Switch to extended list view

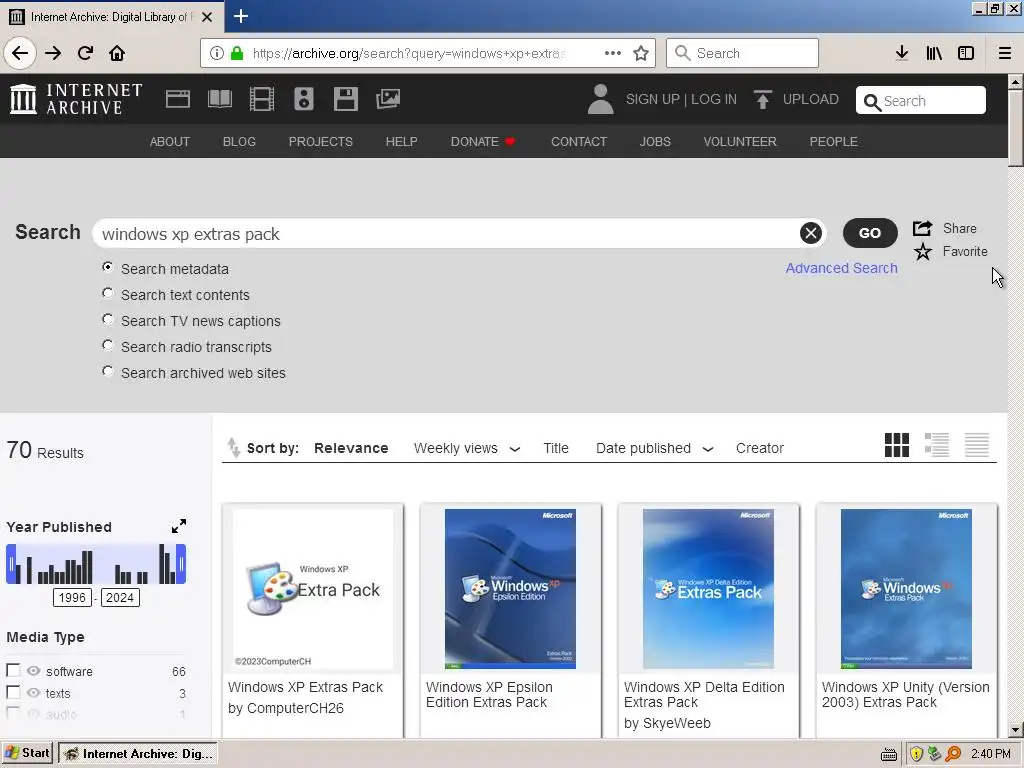[936, 445]
